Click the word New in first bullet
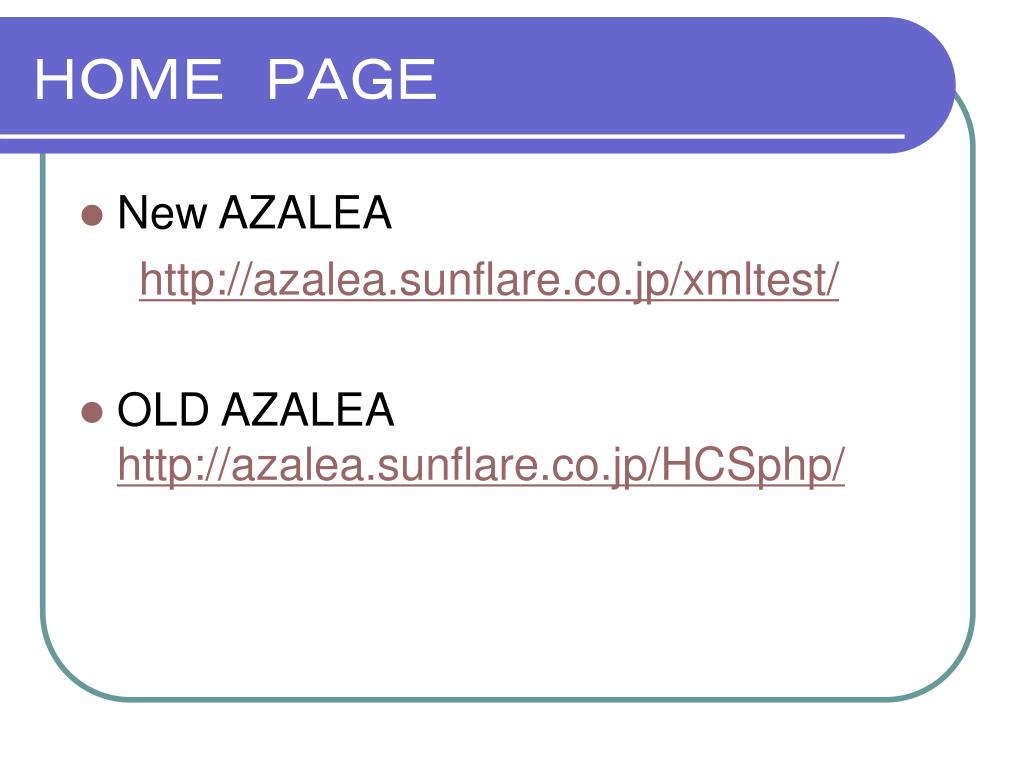Image resolution: width=1024 pixels, height=768 pixels. point(161,213)
